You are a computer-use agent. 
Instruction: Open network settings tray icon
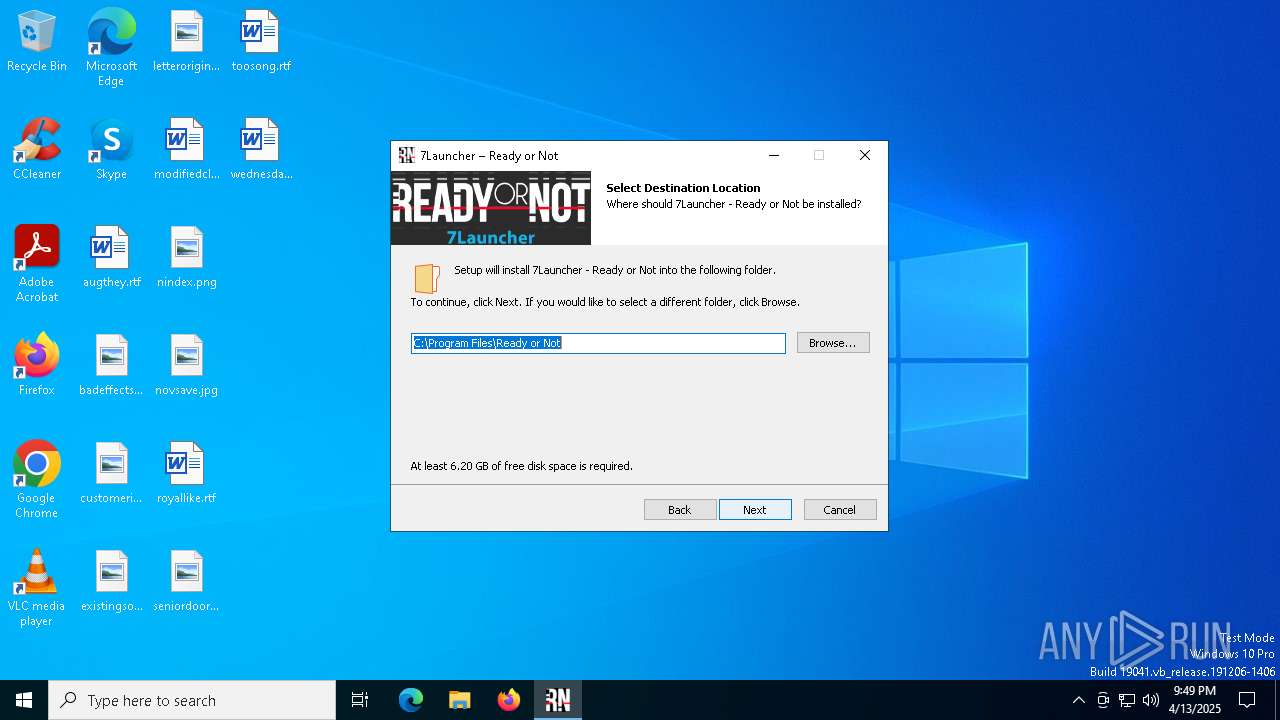click(x=1127, y=700)
